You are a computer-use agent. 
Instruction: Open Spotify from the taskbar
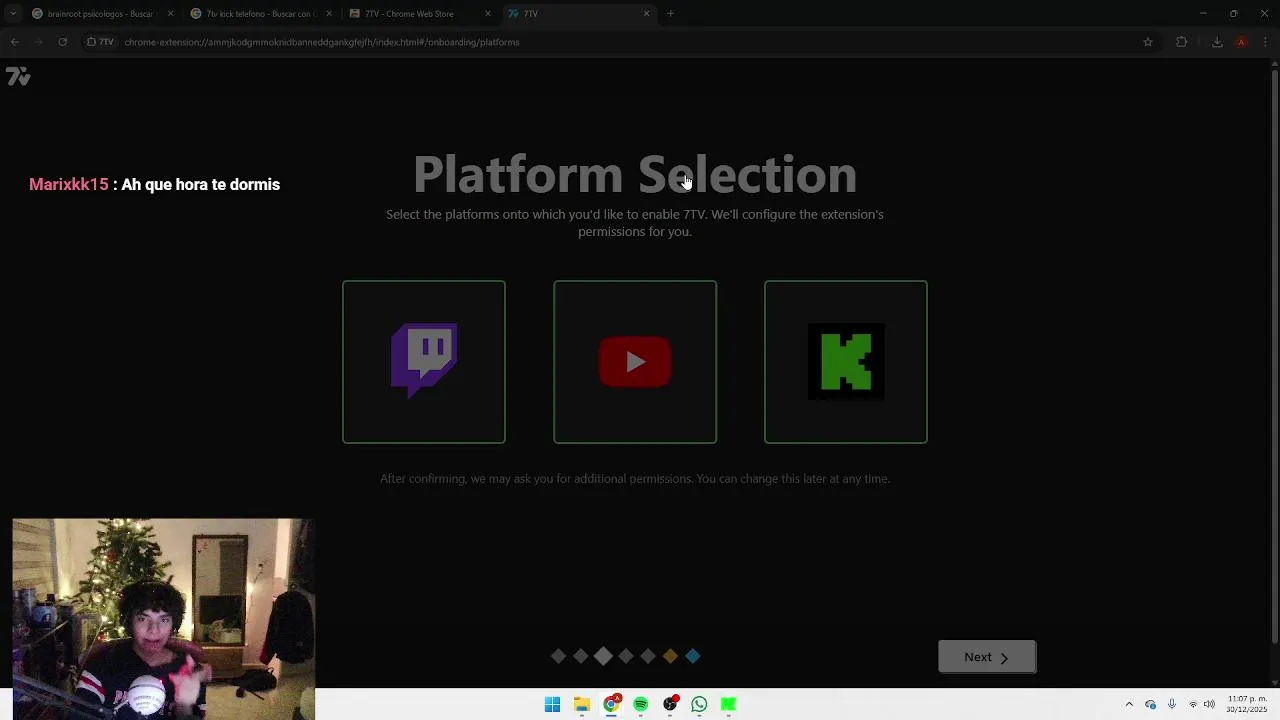[641, 705]
